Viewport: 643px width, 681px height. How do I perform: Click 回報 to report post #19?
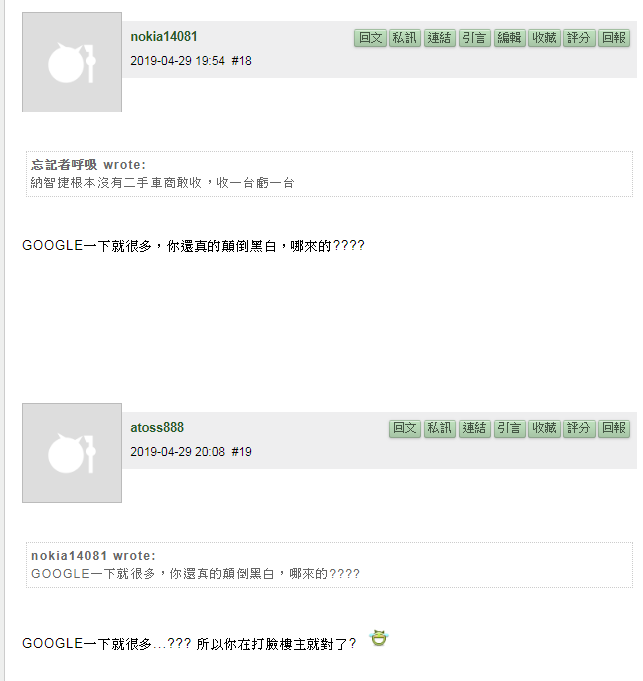[x=613, y=429]
